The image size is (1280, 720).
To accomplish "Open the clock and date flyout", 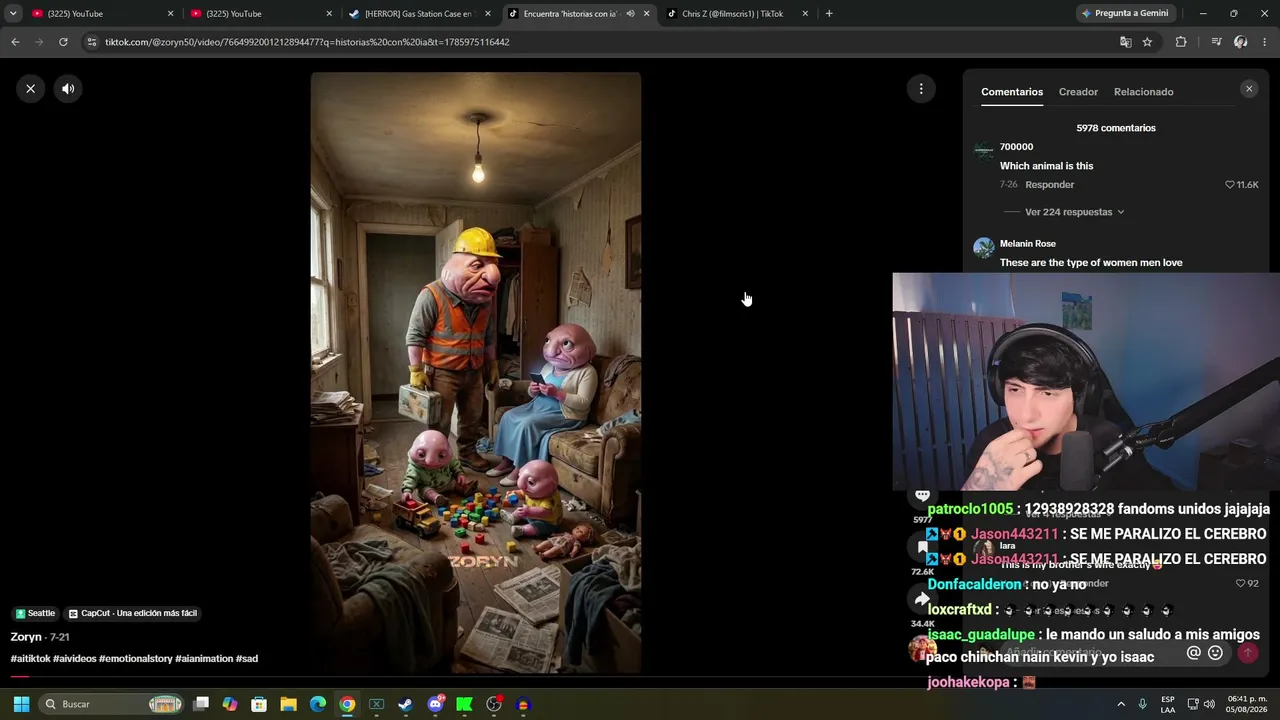I will tap(1247, 704).
